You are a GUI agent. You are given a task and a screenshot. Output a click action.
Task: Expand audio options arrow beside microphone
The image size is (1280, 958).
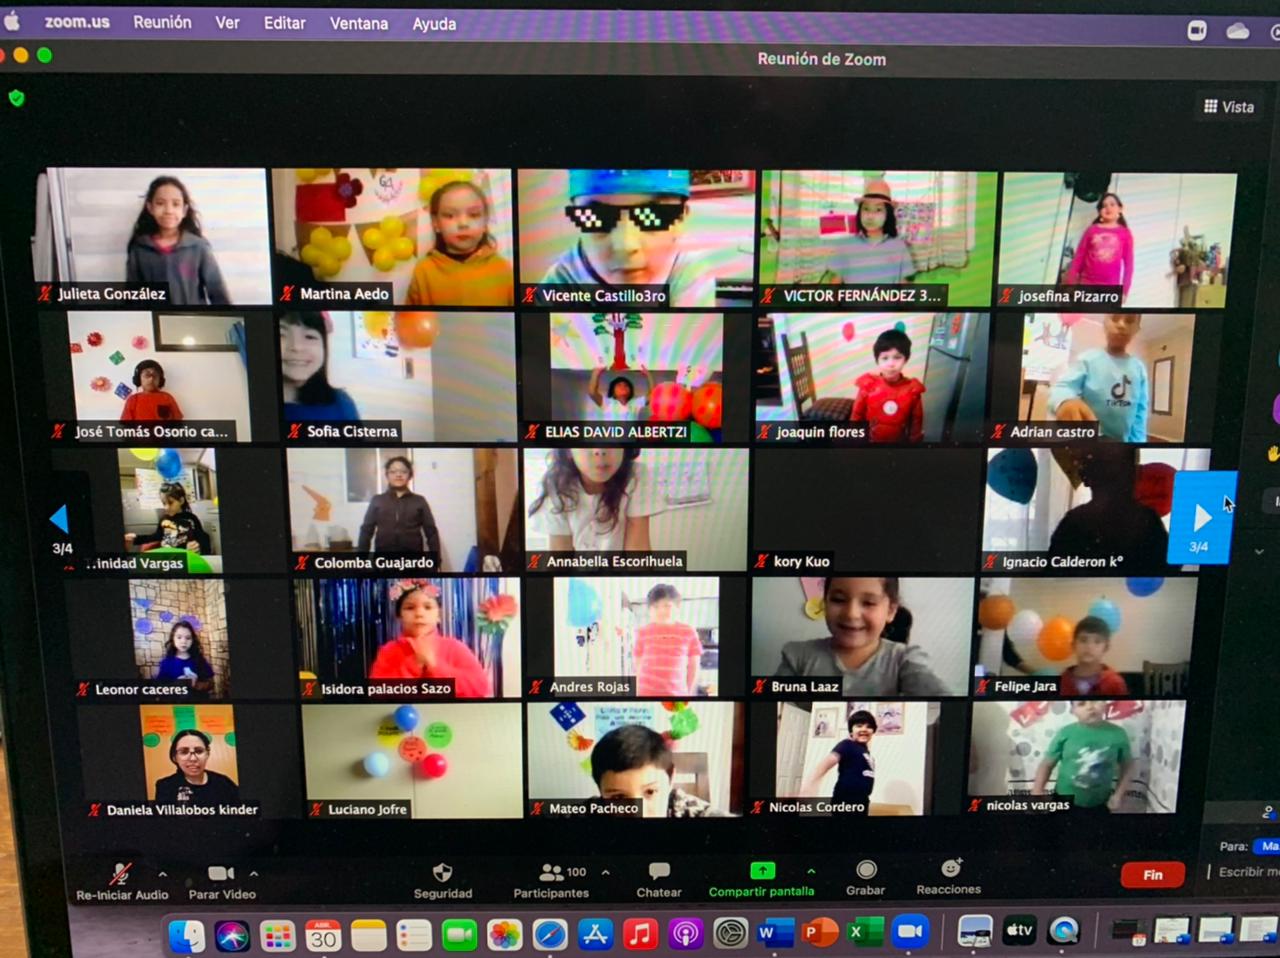[x=163, y=874]
